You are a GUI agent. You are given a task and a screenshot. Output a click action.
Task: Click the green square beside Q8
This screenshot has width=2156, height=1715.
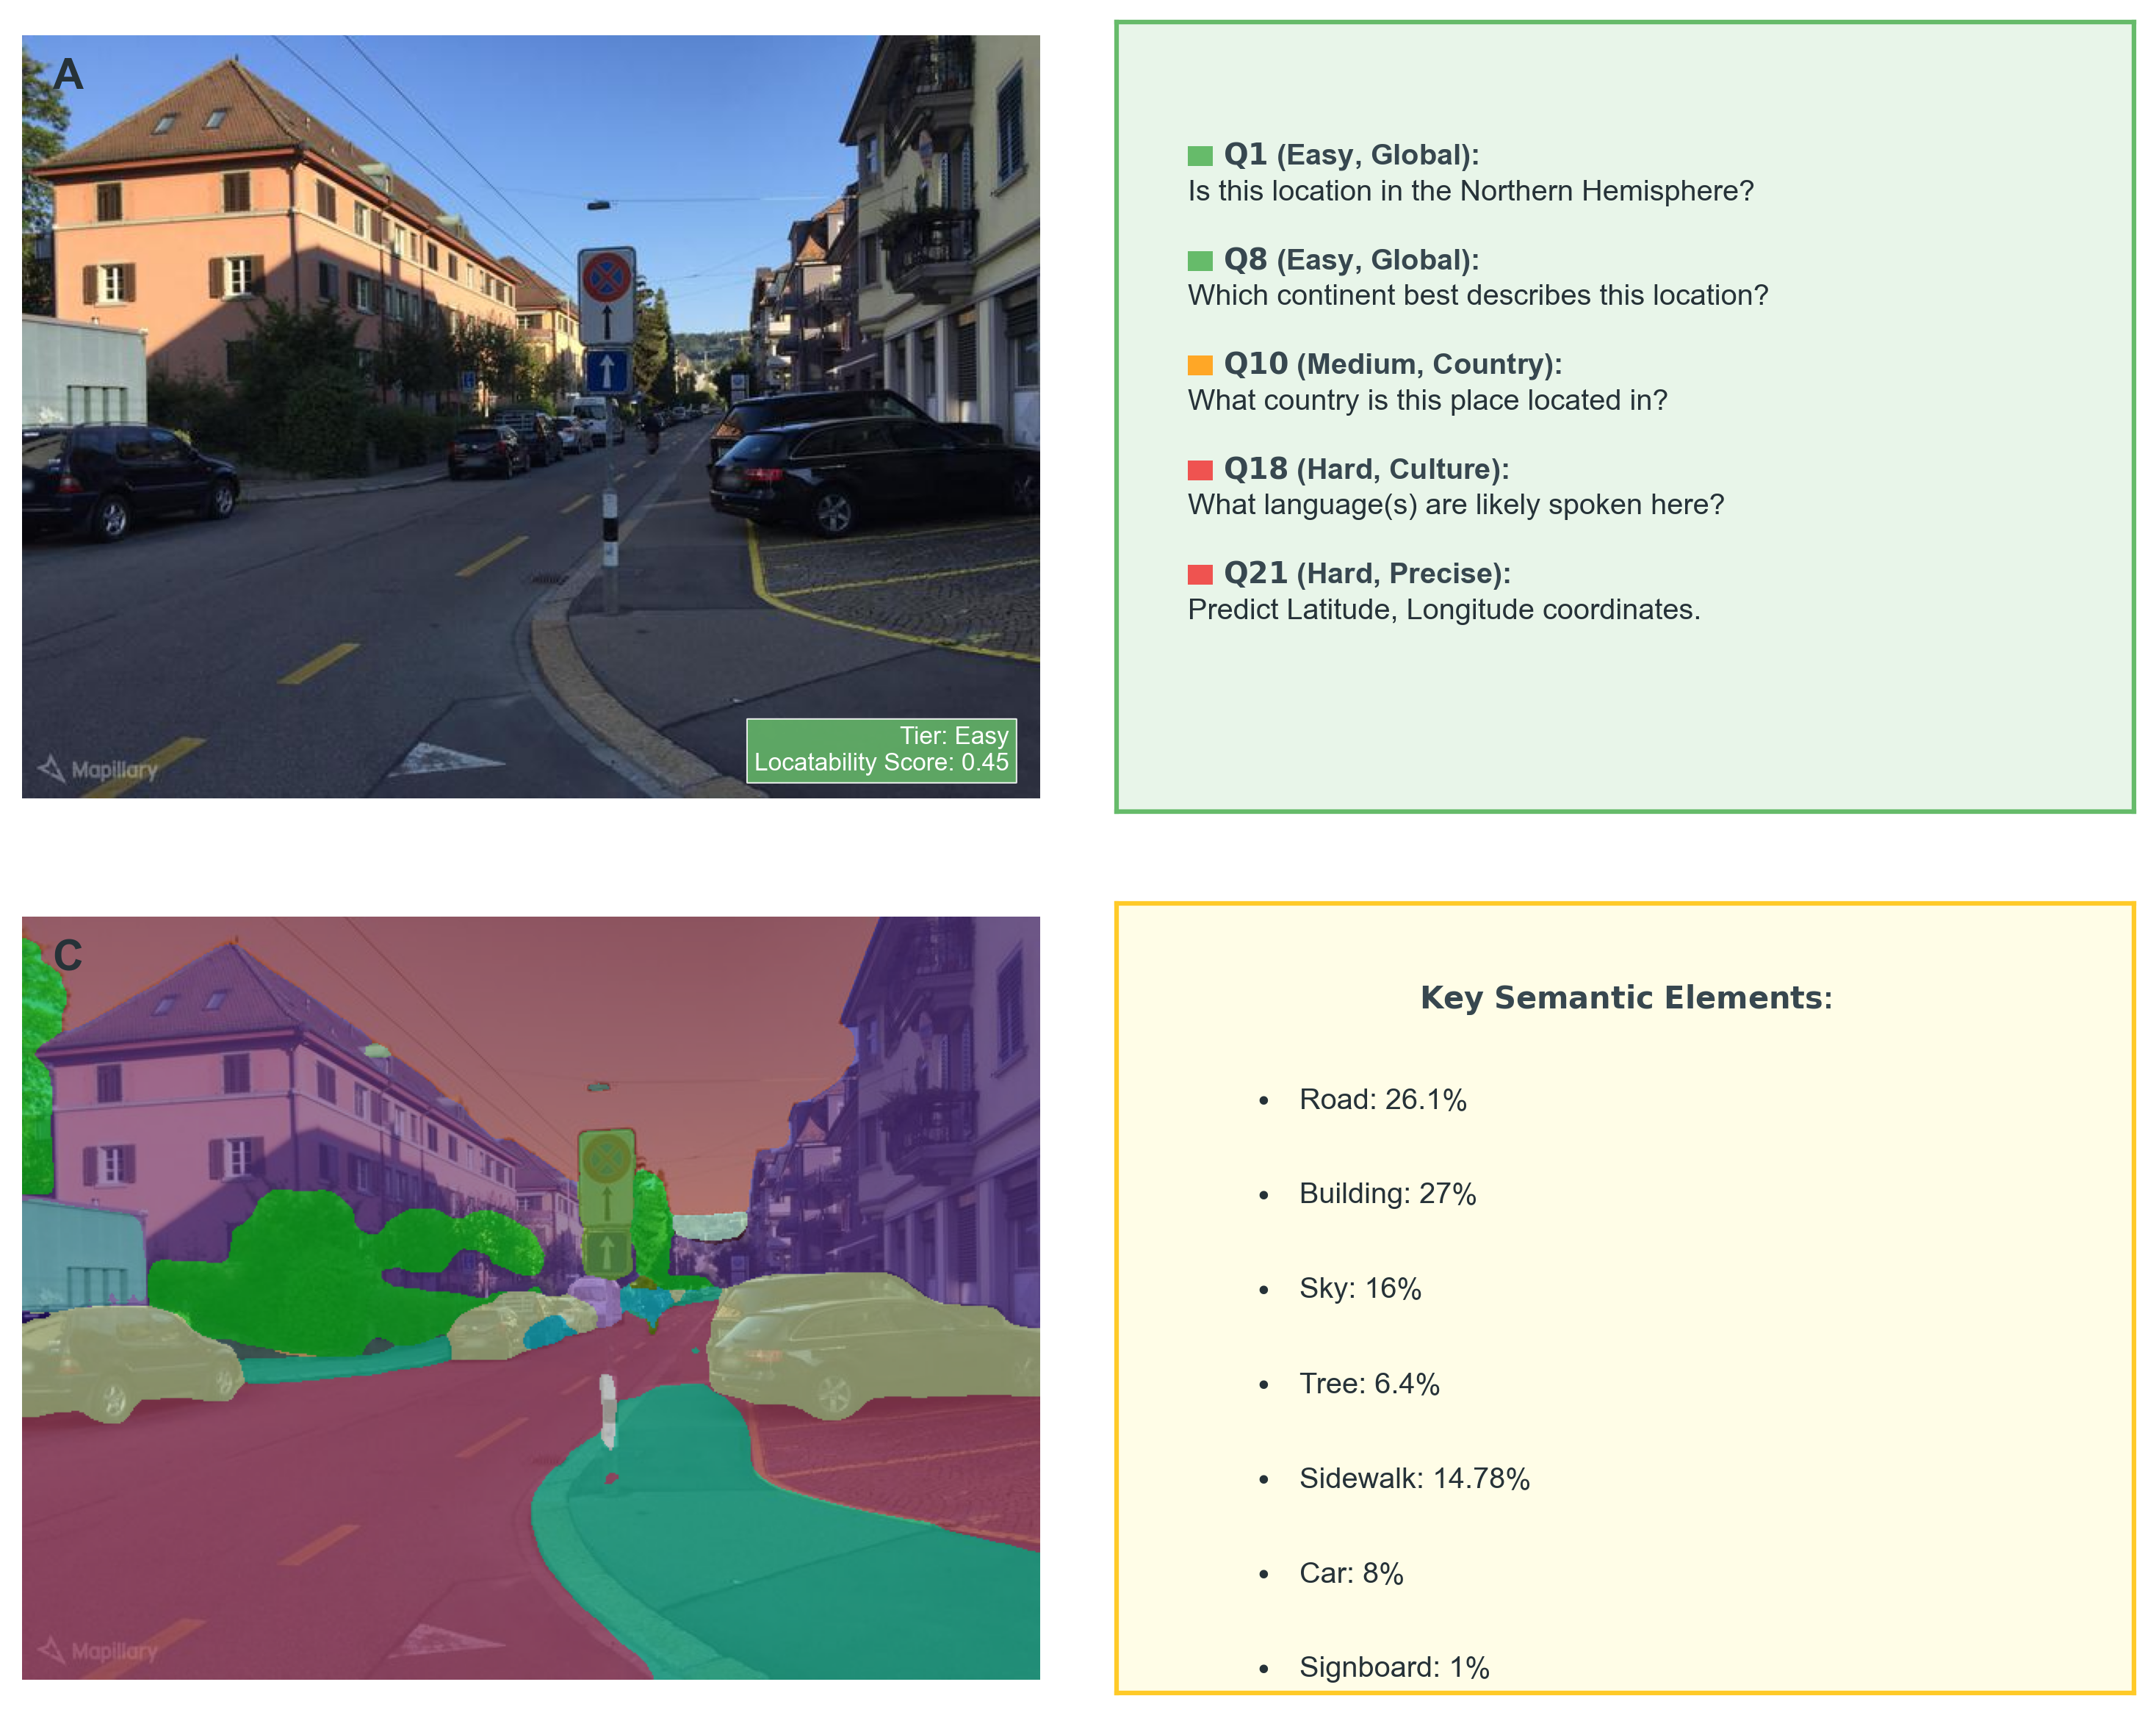(1199, 261)
